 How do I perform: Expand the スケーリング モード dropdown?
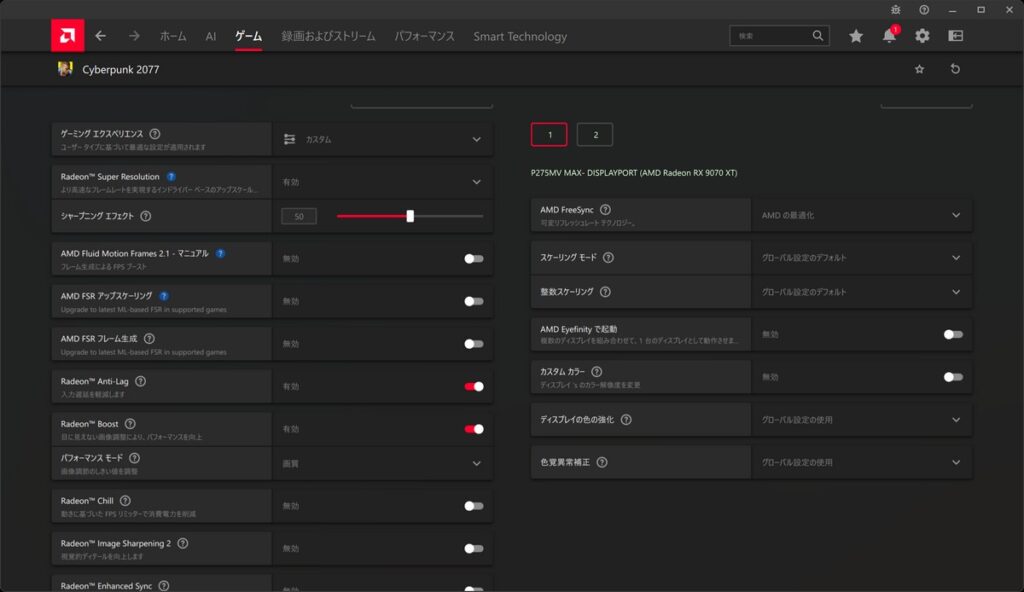956,258
